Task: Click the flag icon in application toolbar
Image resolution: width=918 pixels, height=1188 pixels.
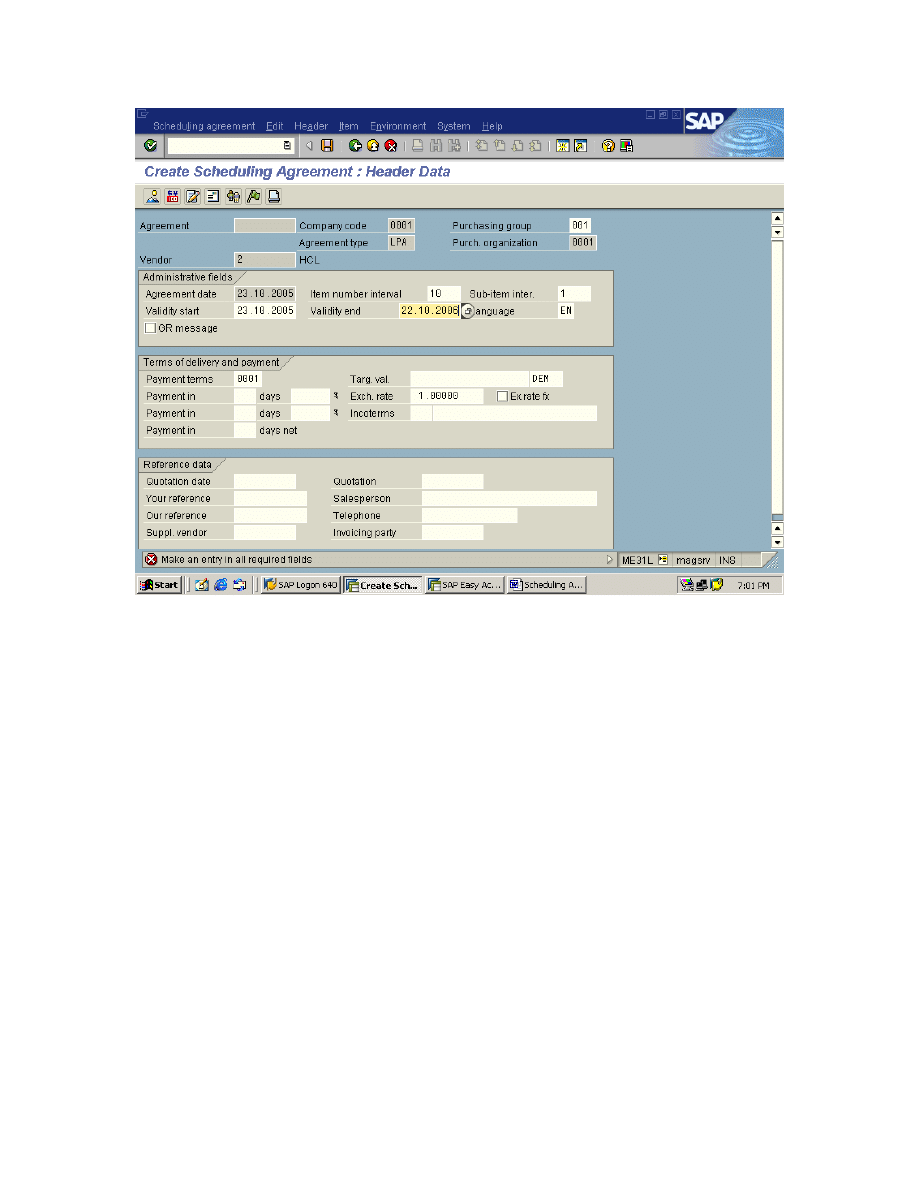Action: point(253,196)
